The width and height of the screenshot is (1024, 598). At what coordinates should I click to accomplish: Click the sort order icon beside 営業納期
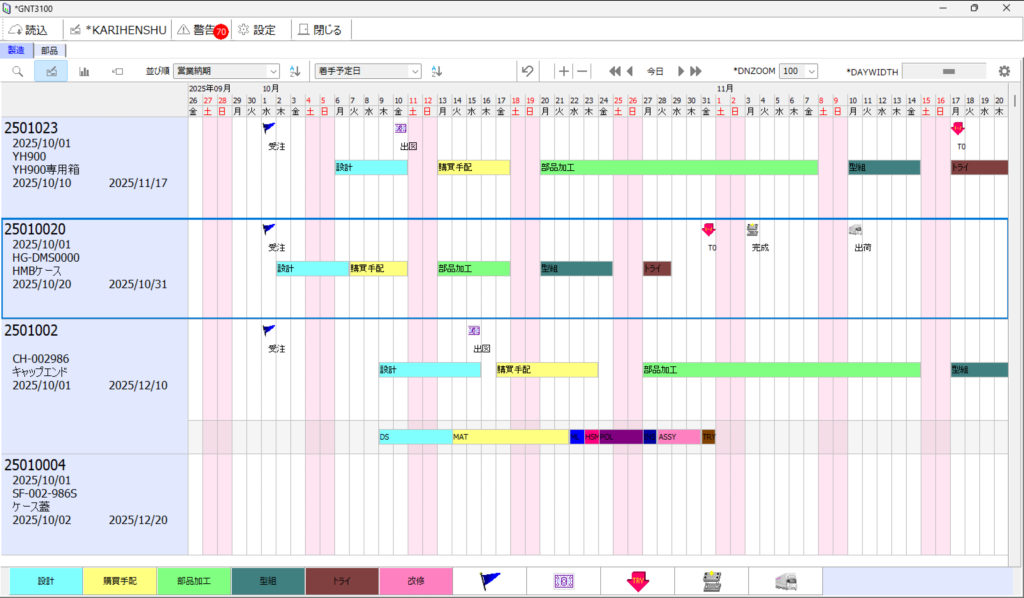(x=295, y=71)
